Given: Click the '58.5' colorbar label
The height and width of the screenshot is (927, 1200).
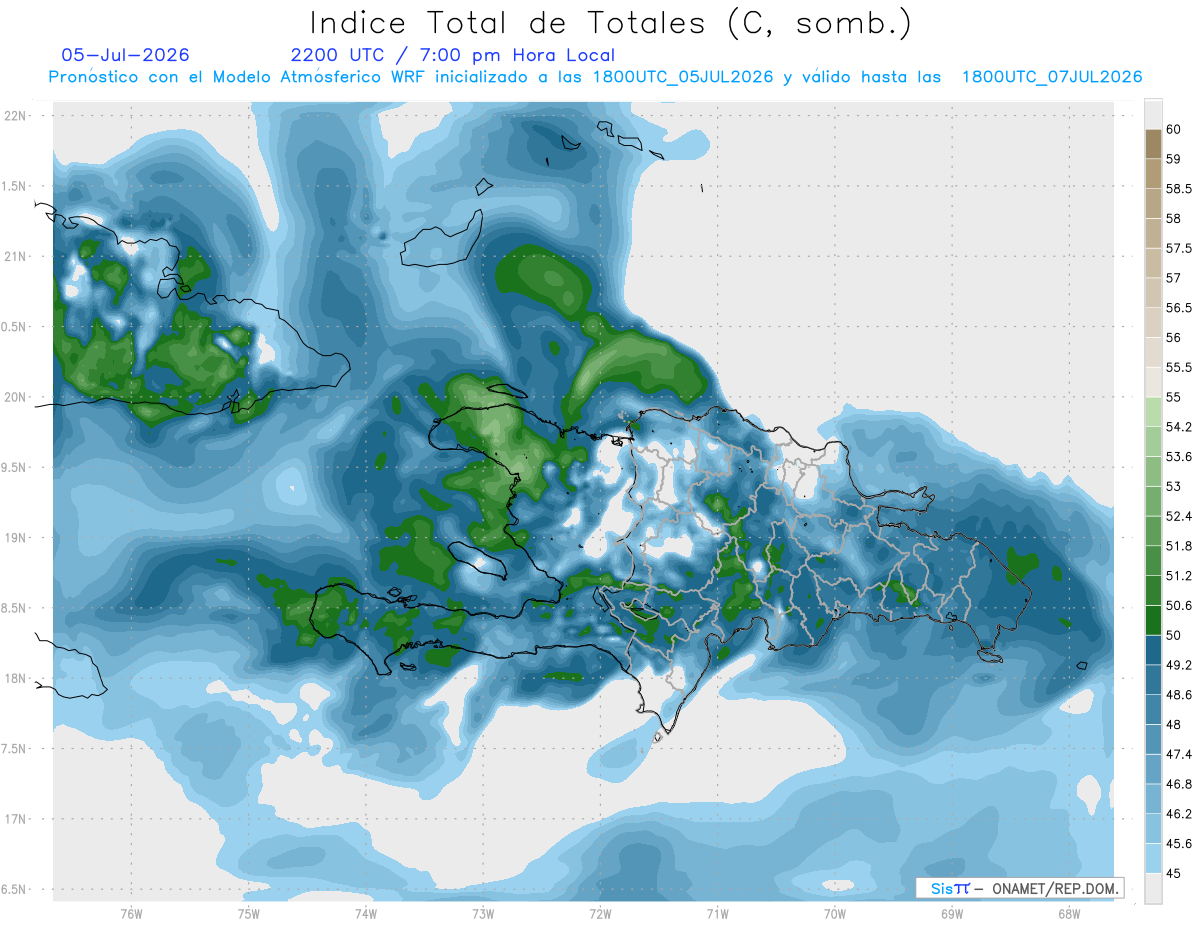Looking at the screenshot, I should pos(1179,188).
